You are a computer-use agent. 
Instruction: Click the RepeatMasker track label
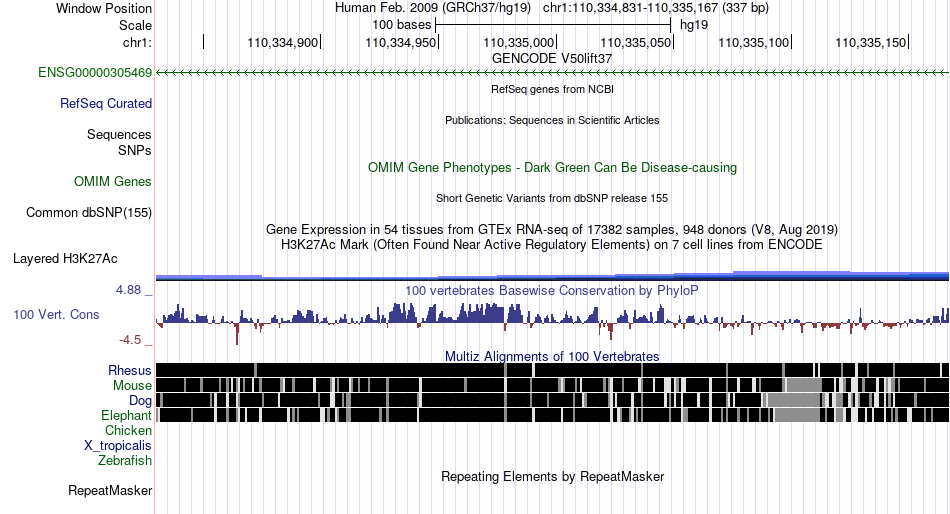click(110, 491)
